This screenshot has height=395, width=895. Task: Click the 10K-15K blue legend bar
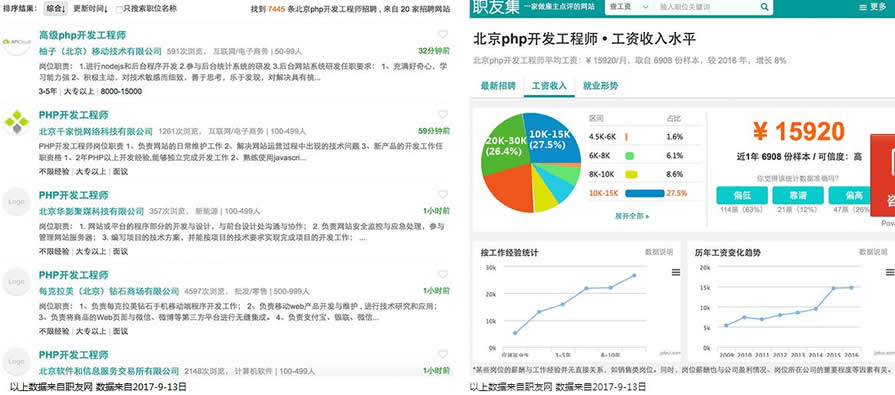[x=645, y=193]
